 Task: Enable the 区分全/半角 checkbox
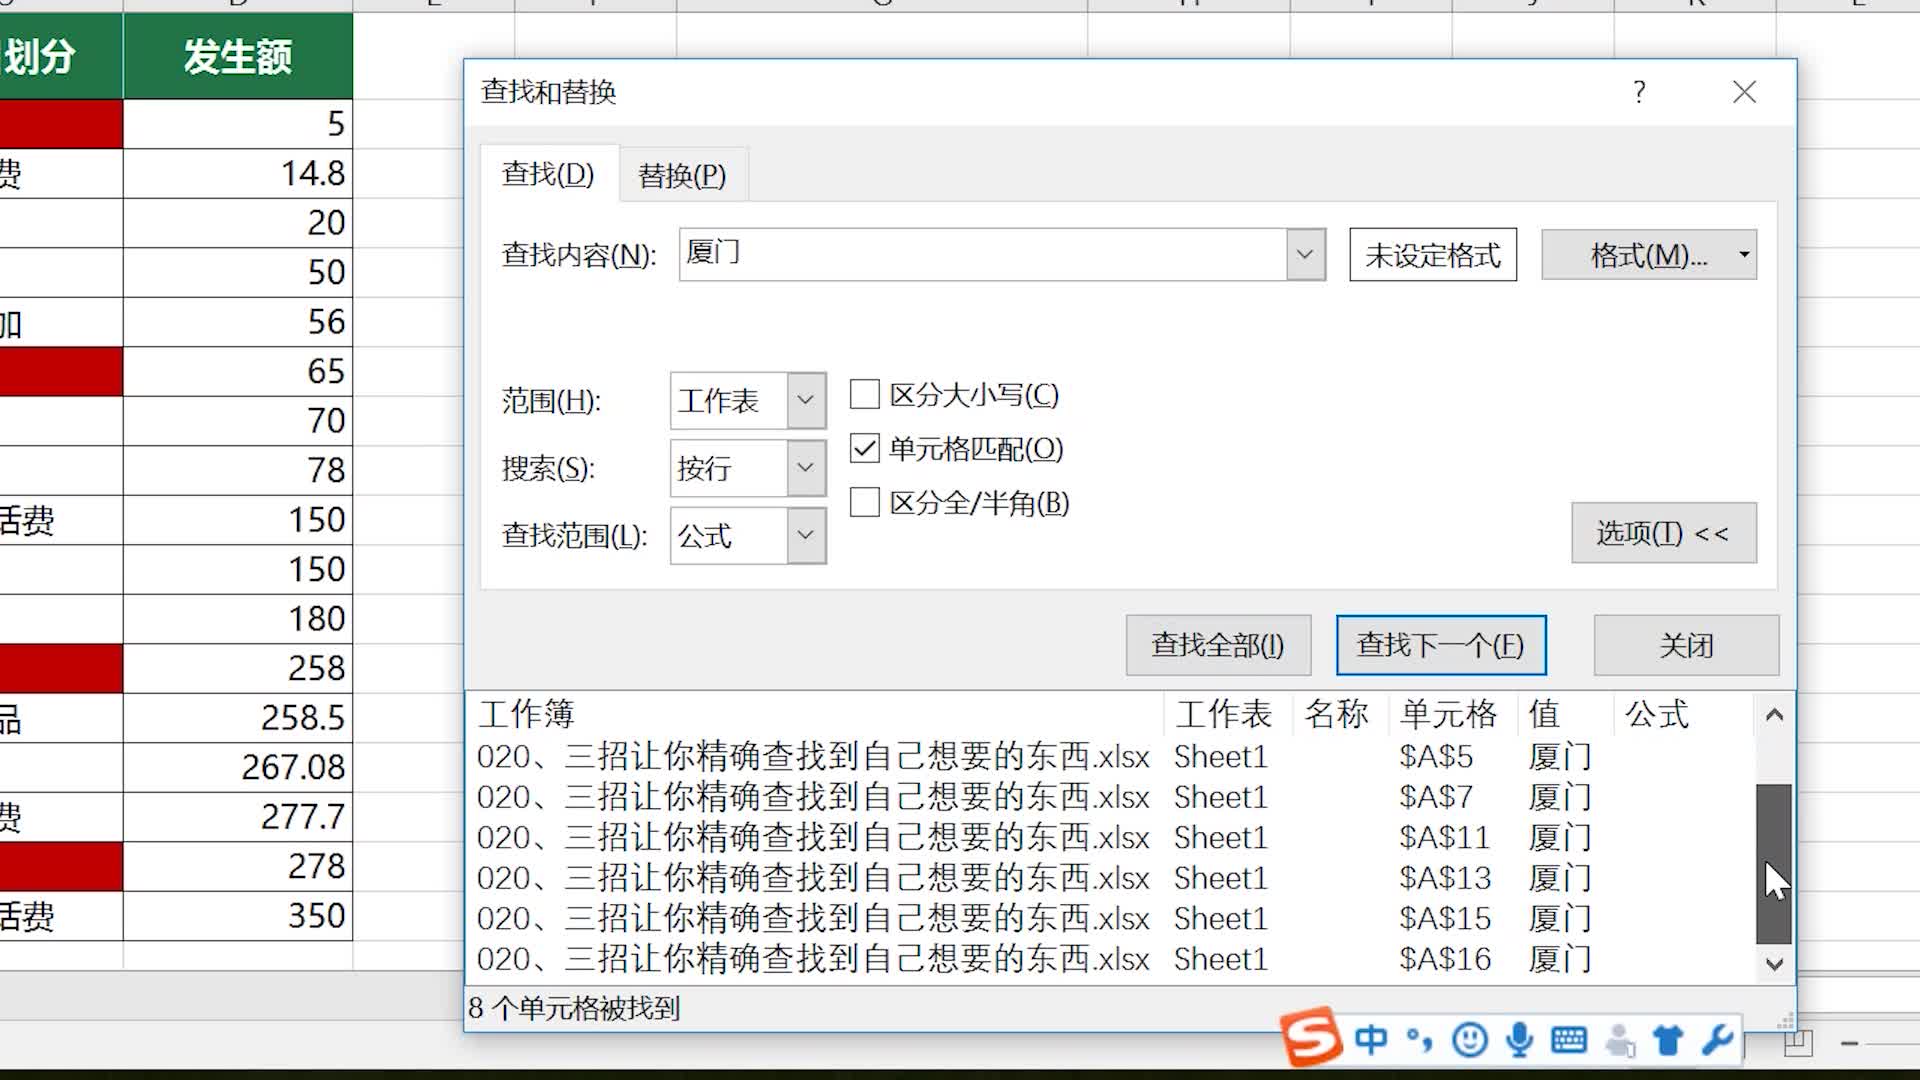click(x=864, y=503)
